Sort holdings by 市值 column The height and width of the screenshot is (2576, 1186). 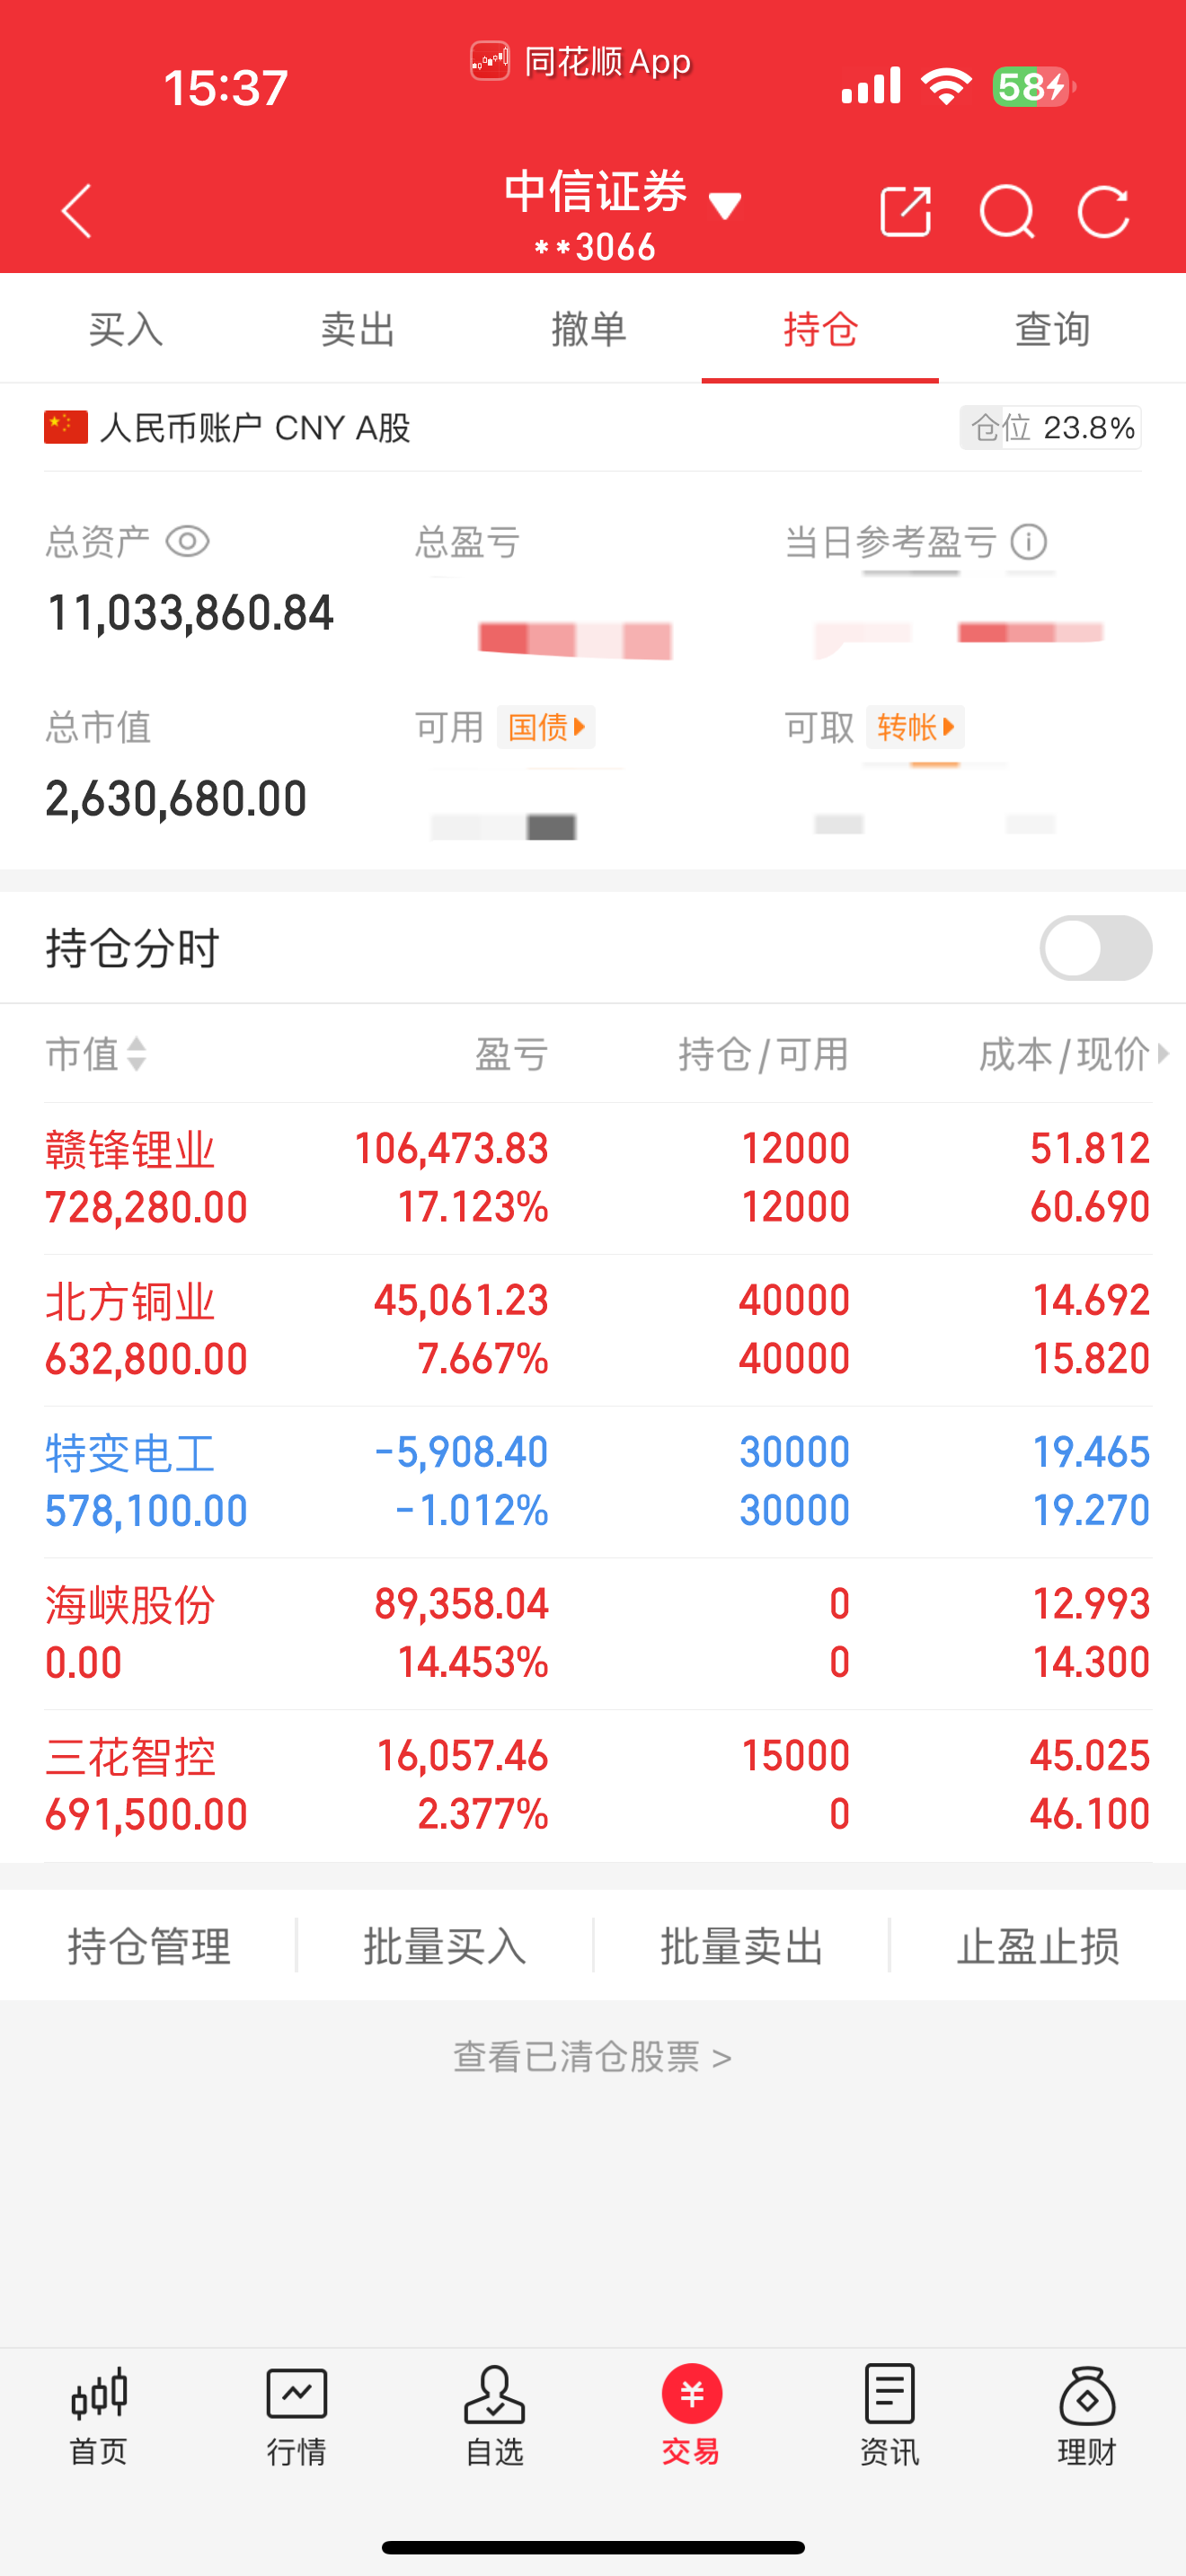[96, 1054]
